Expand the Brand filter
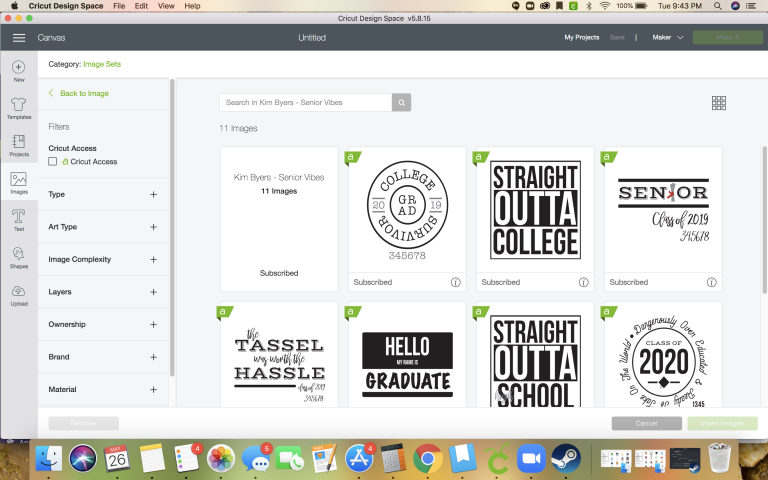The height and width of the screenshot is (480, 768). tap(153, 357)
